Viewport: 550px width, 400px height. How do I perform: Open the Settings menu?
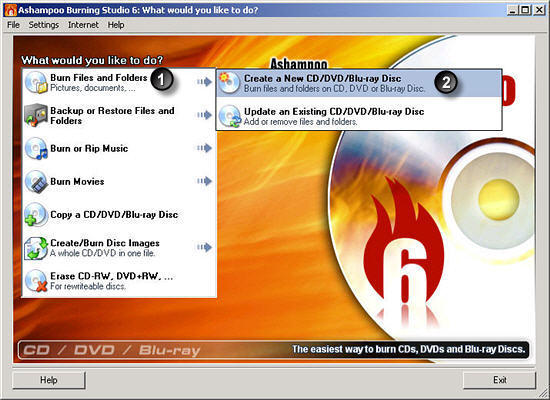[x=44, y=25]
